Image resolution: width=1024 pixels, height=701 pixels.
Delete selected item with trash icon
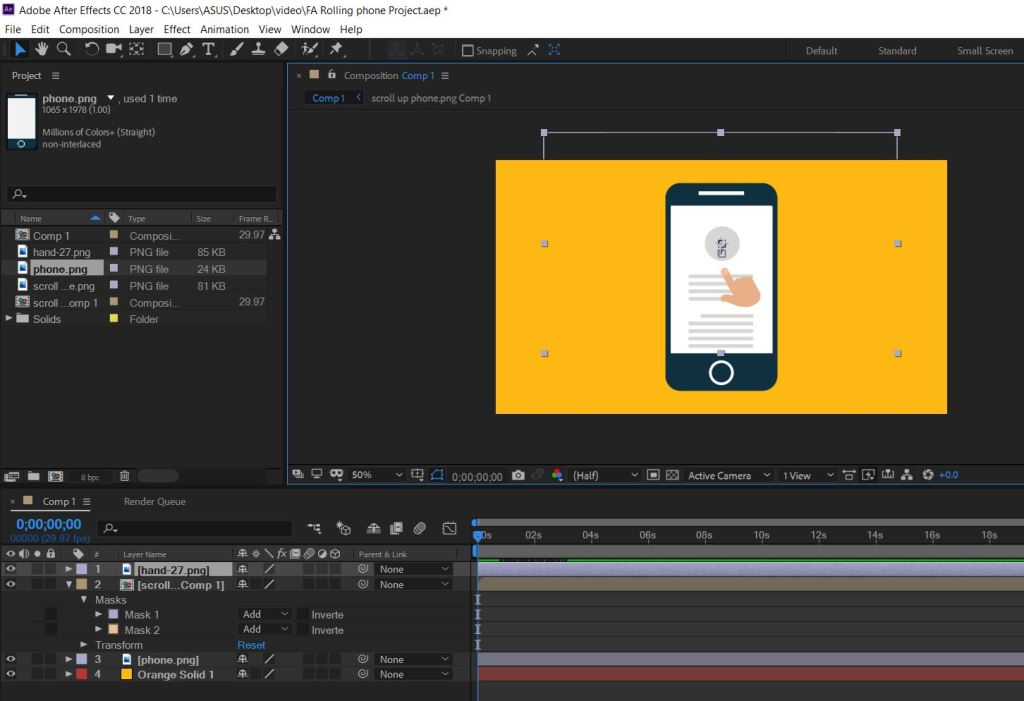[125, 477]
